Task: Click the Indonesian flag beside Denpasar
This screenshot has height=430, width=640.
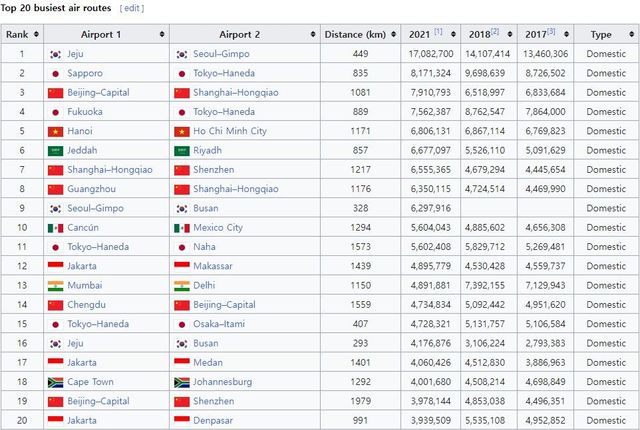Action: tap(182, 420)
